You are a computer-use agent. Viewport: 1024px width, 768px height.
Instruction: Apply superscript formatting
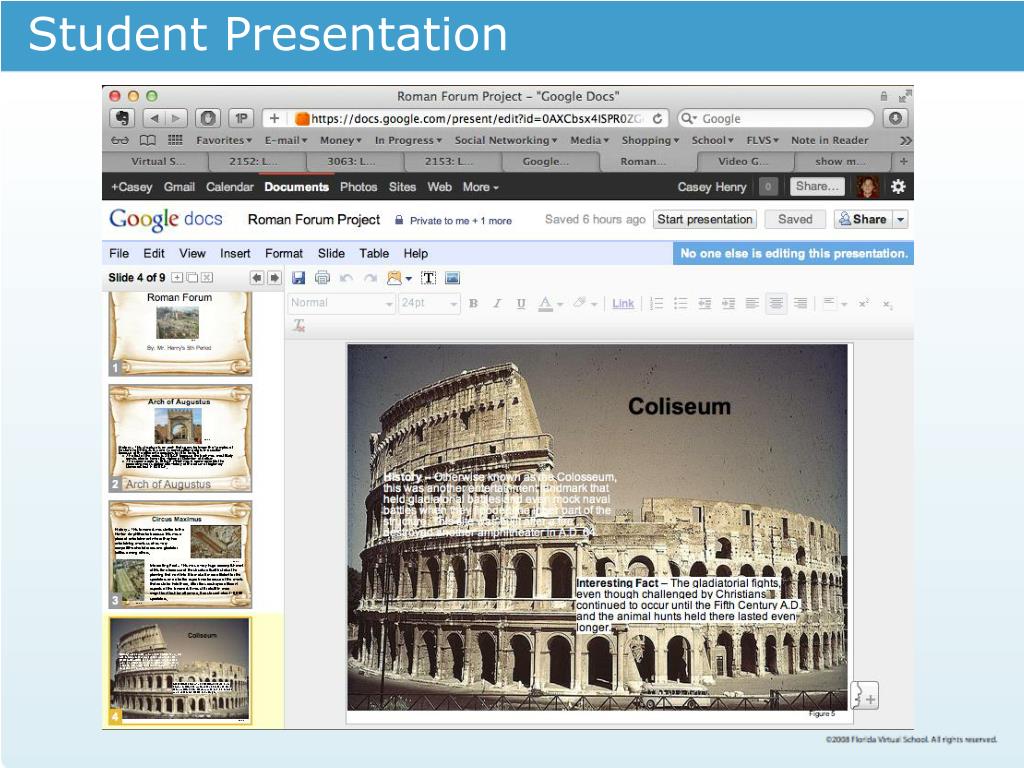863,303
